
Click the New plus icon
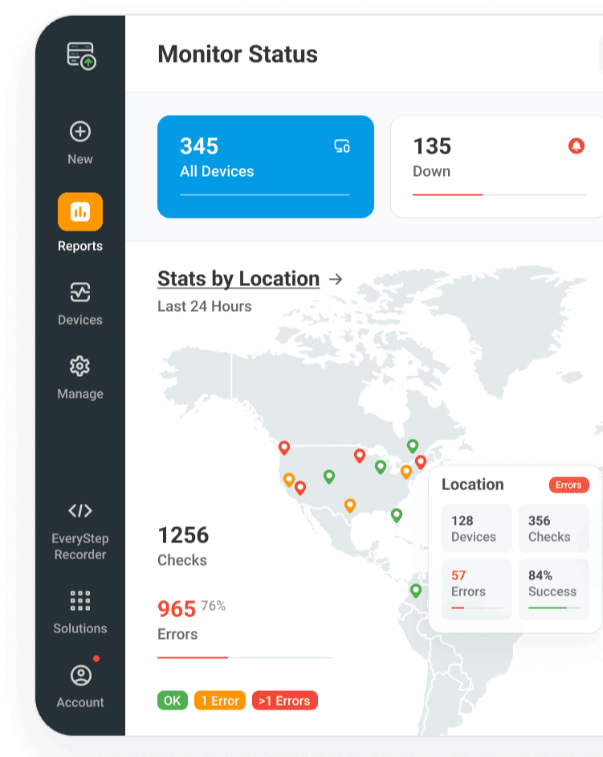click(80, 132)
